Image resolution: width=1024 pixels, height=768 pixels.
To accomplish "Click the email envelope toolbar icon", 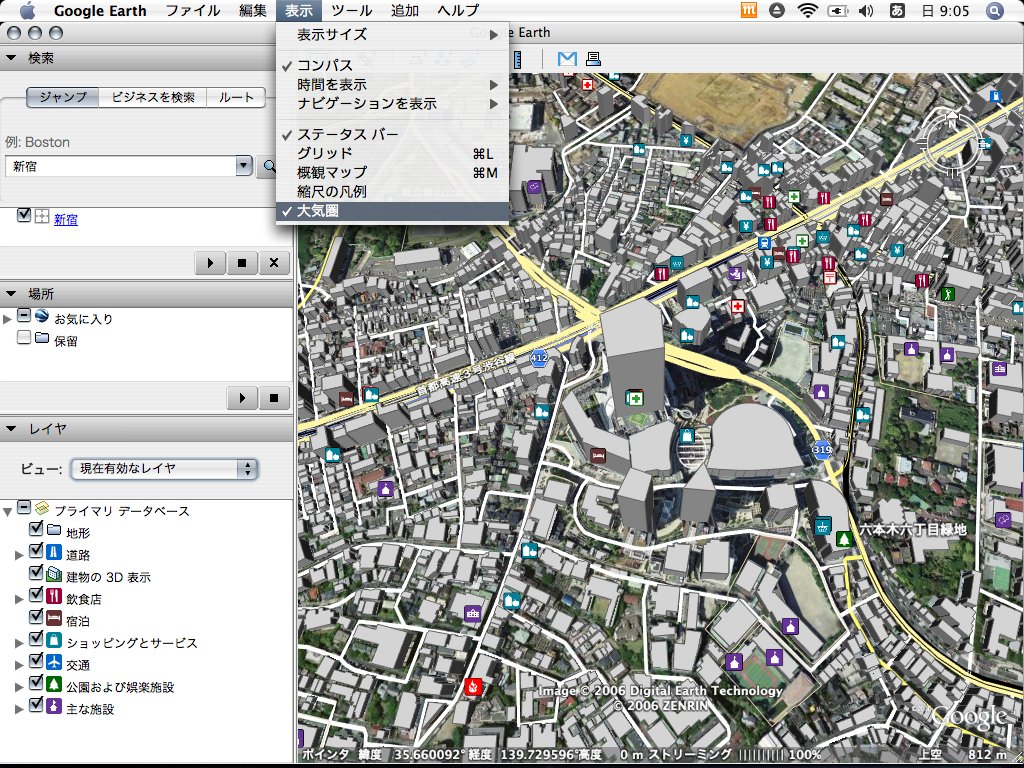I will (x=567, y=59).
